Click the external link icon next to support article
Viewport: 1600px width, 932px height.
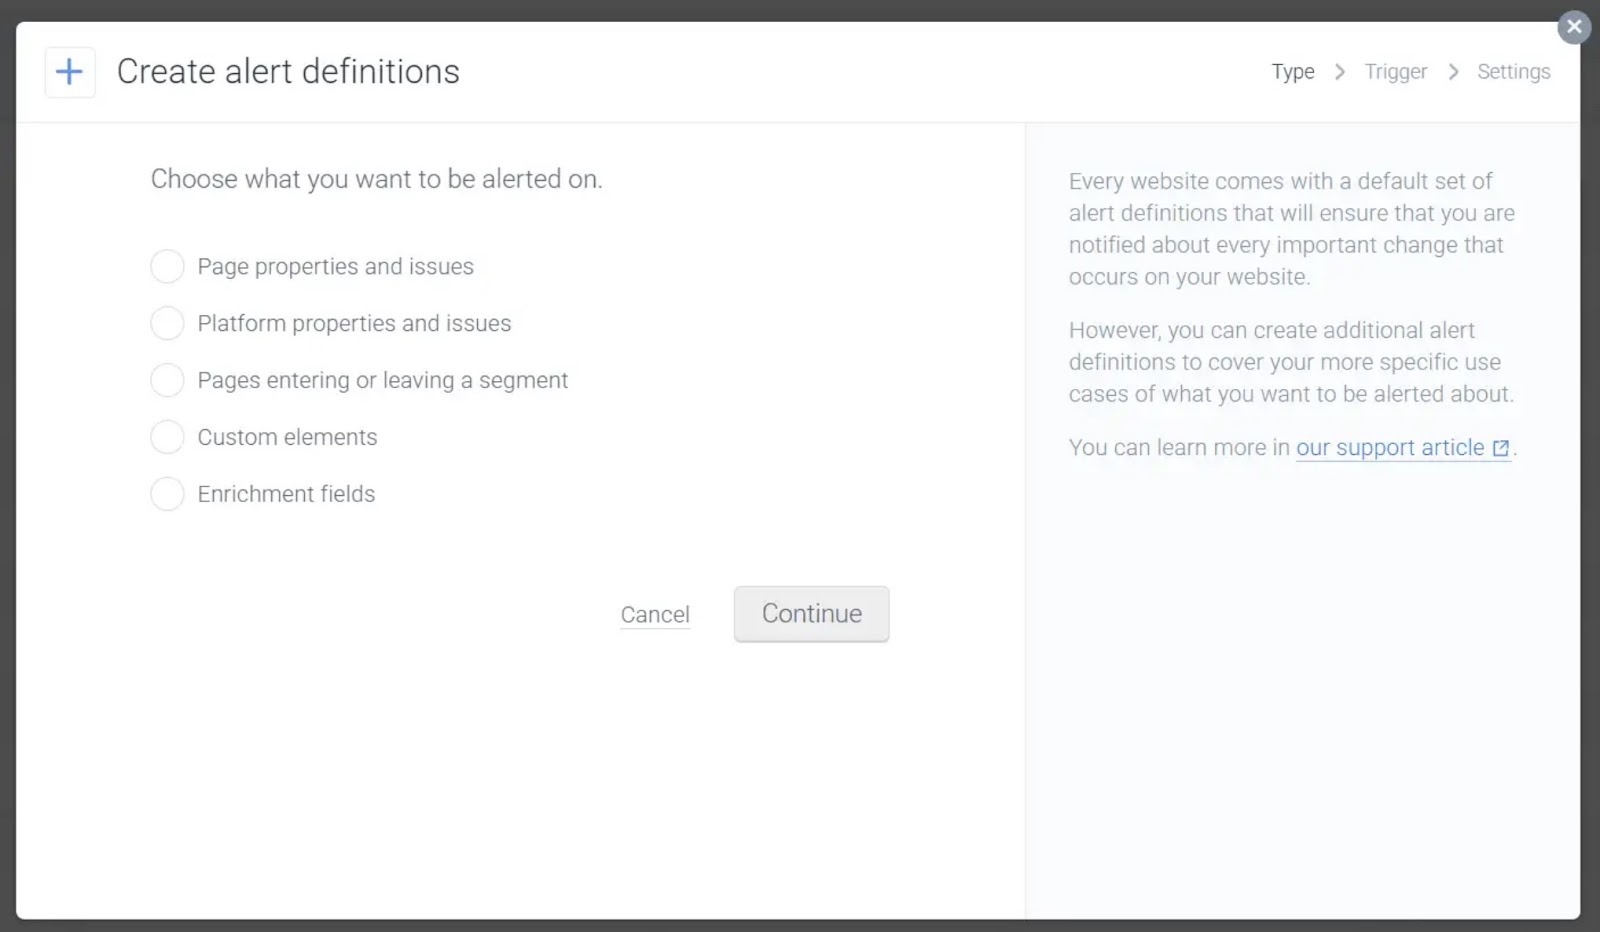(x=1500, y=448)
